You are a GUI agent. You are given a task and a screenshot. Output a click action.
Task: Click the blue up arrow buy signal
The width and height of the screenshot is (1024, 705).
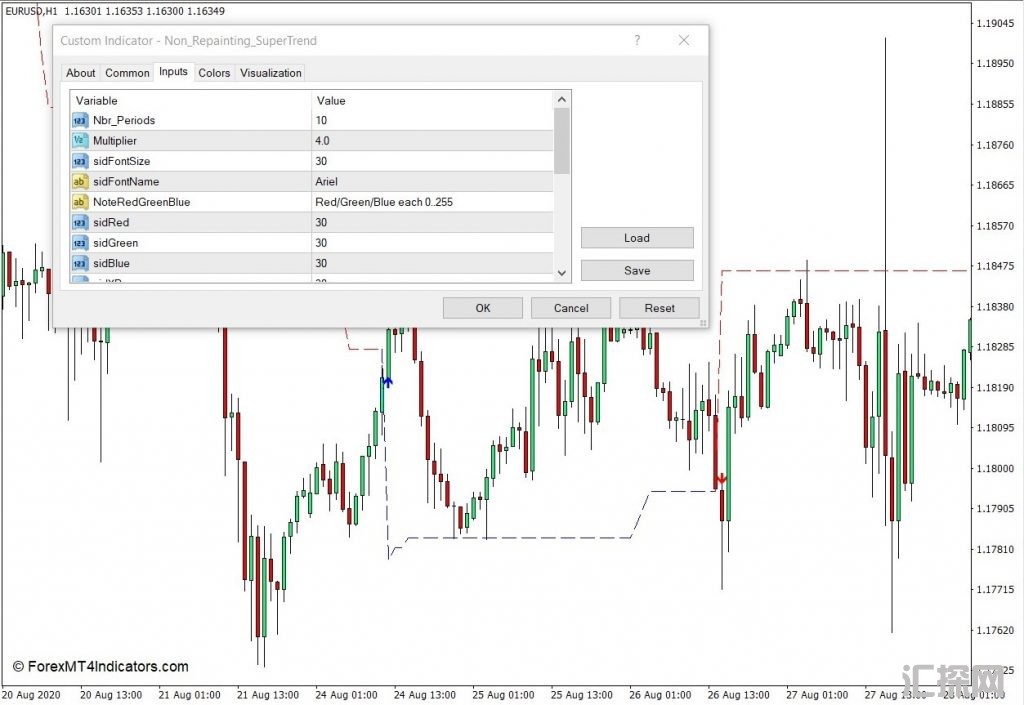tap(387, 381)
